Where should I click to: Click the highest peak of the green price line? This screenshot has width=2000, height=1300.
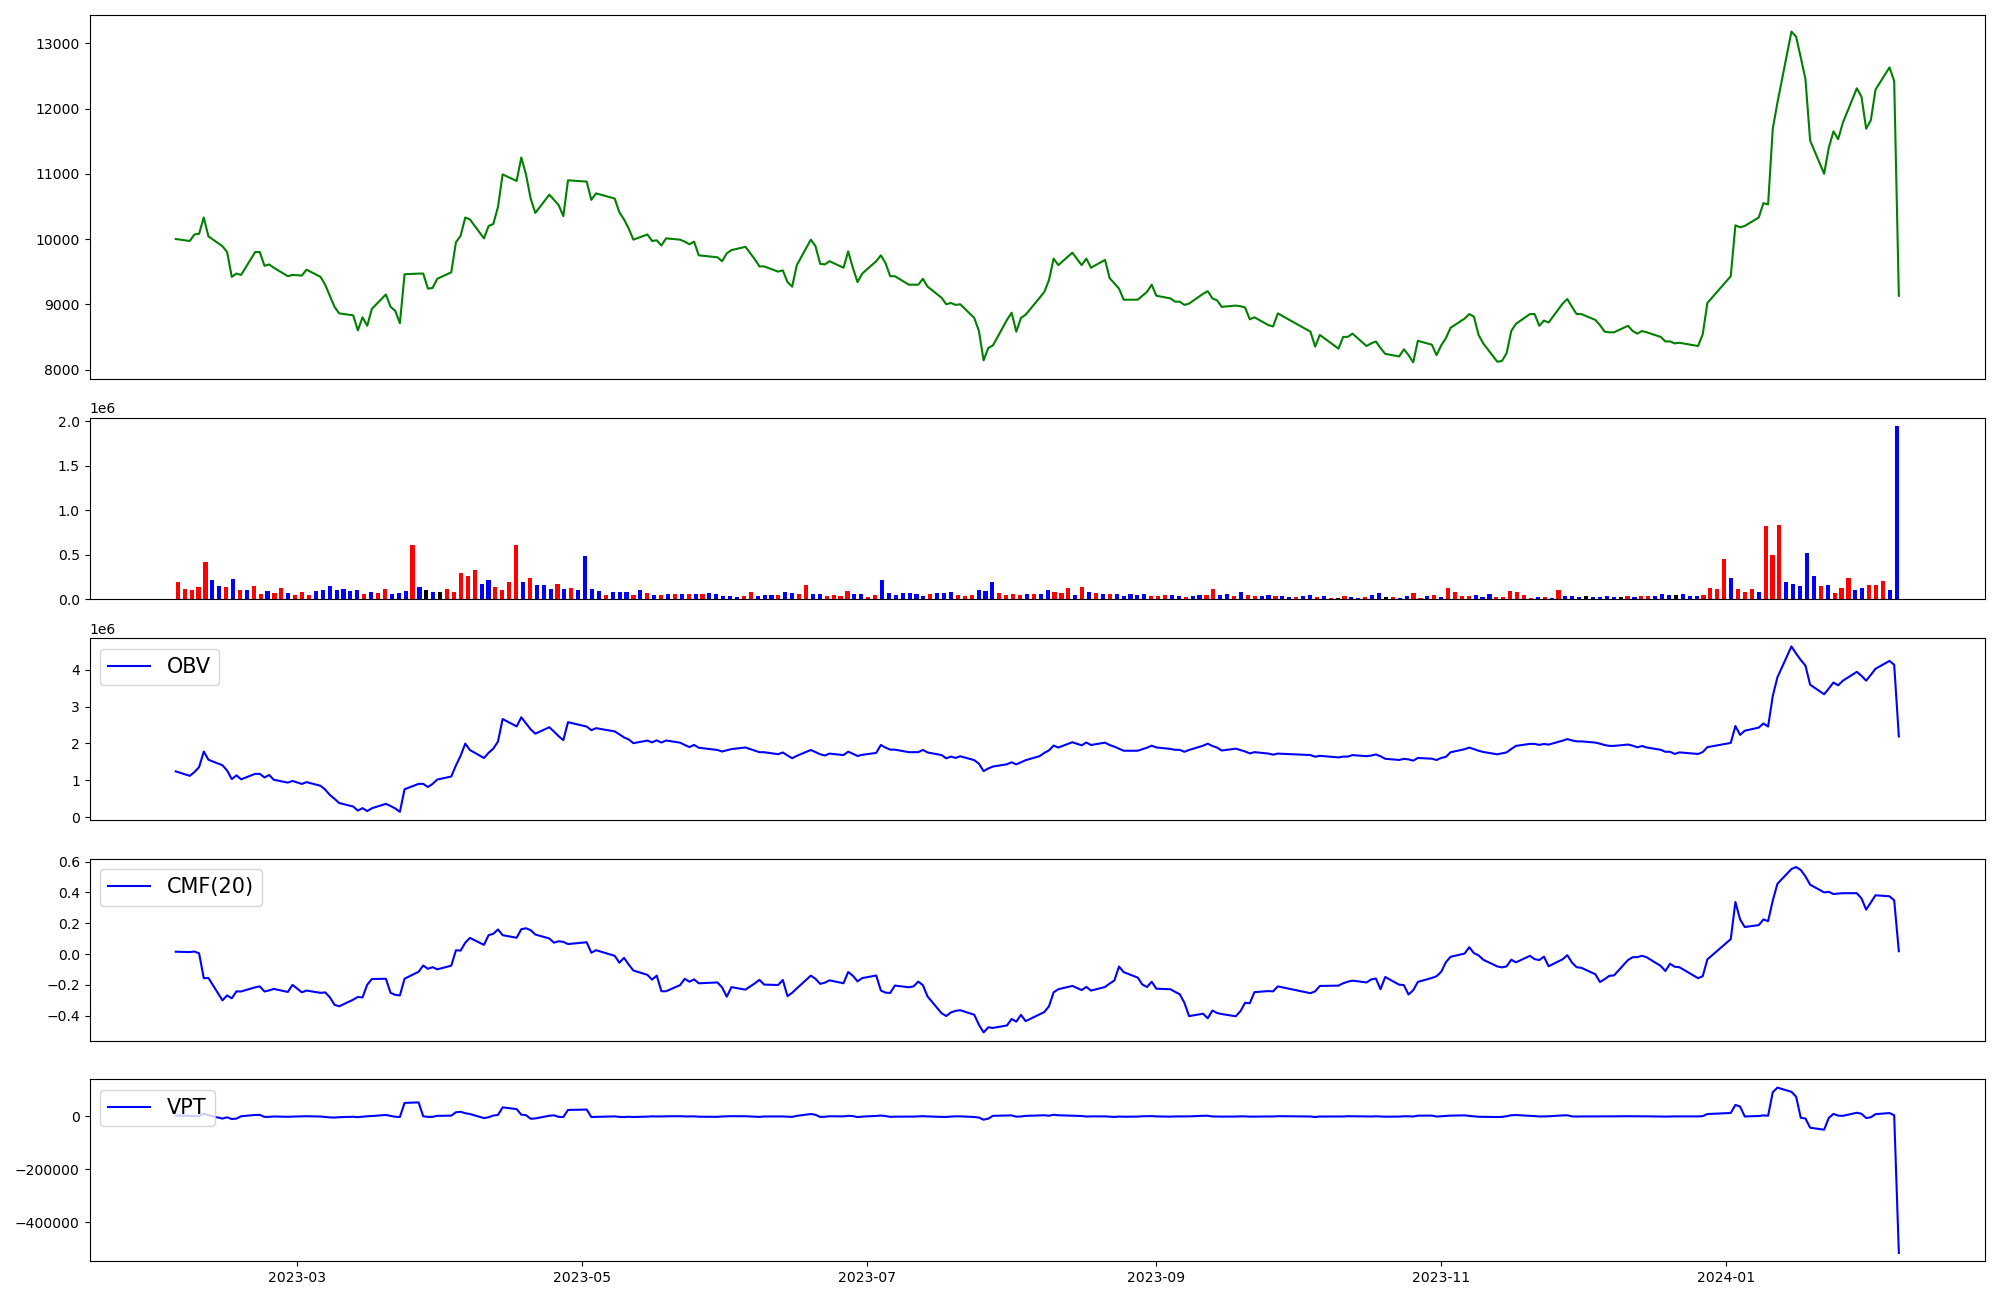click(1791, 32)
